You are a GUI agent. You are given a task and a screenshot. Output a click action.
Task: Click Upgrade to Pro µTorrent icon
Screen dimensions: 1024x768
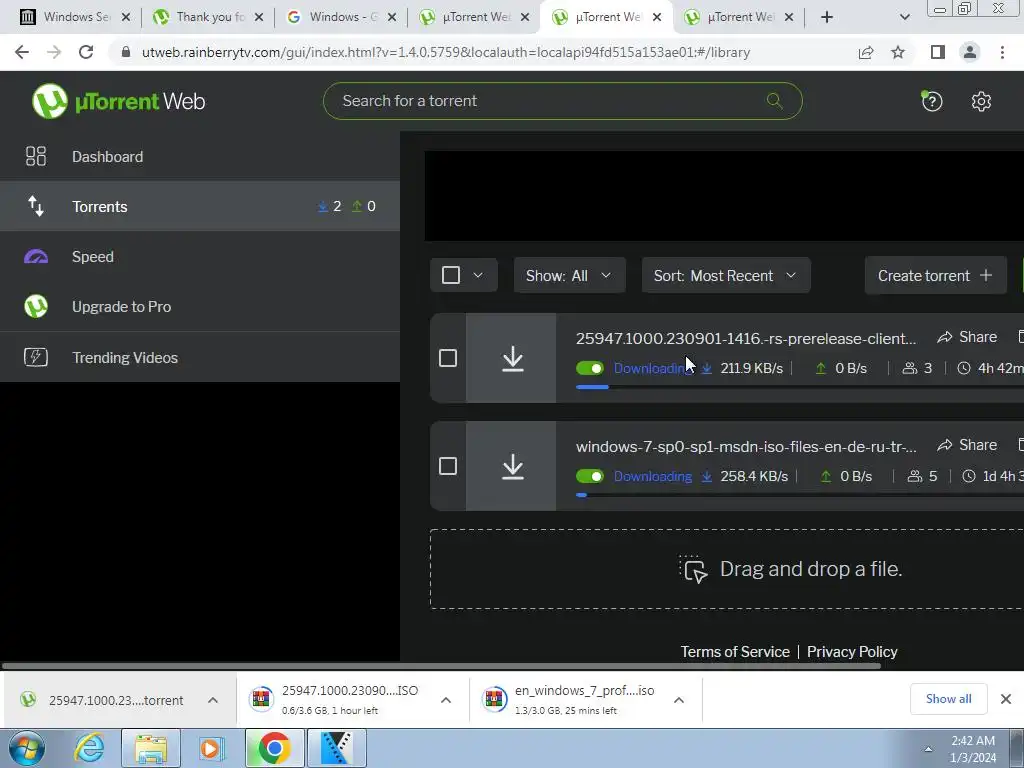click(36, 306)
